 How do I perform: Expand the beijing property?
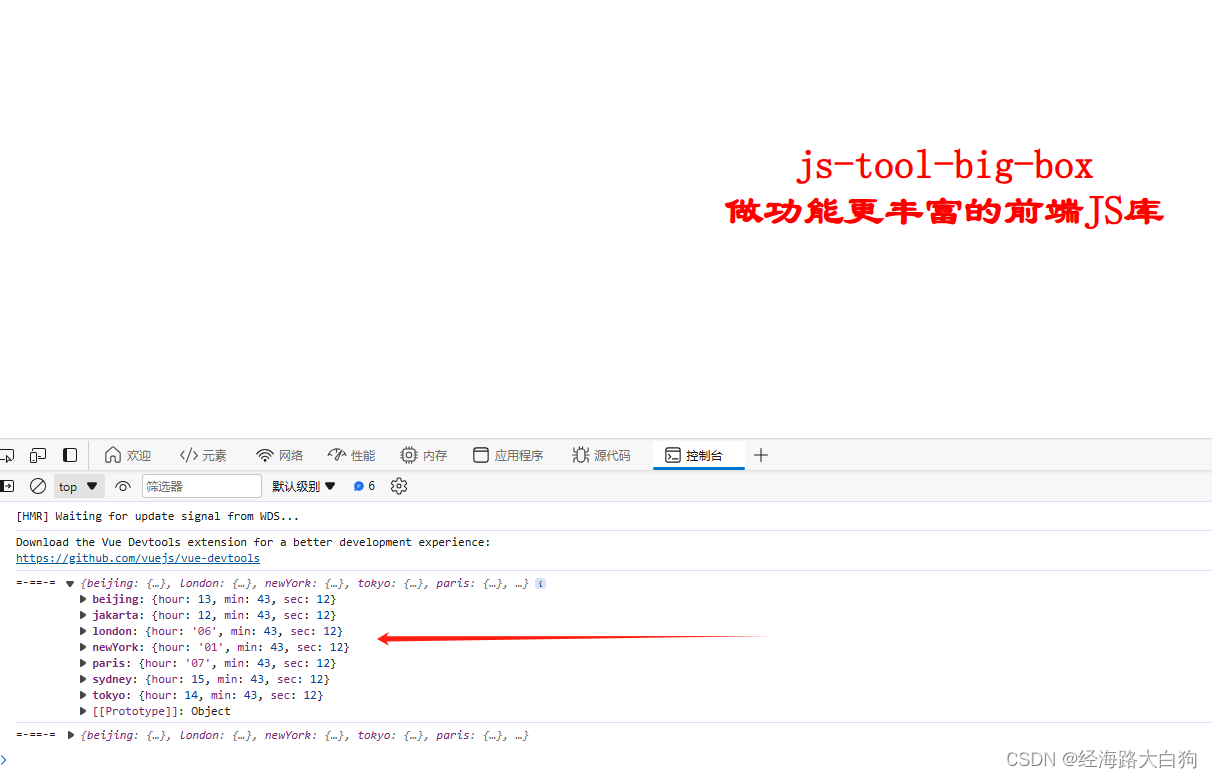84,599
